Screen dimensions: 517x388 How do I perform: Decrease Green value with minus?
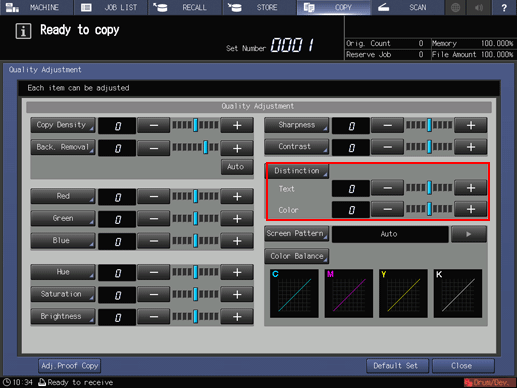point(154,219)
